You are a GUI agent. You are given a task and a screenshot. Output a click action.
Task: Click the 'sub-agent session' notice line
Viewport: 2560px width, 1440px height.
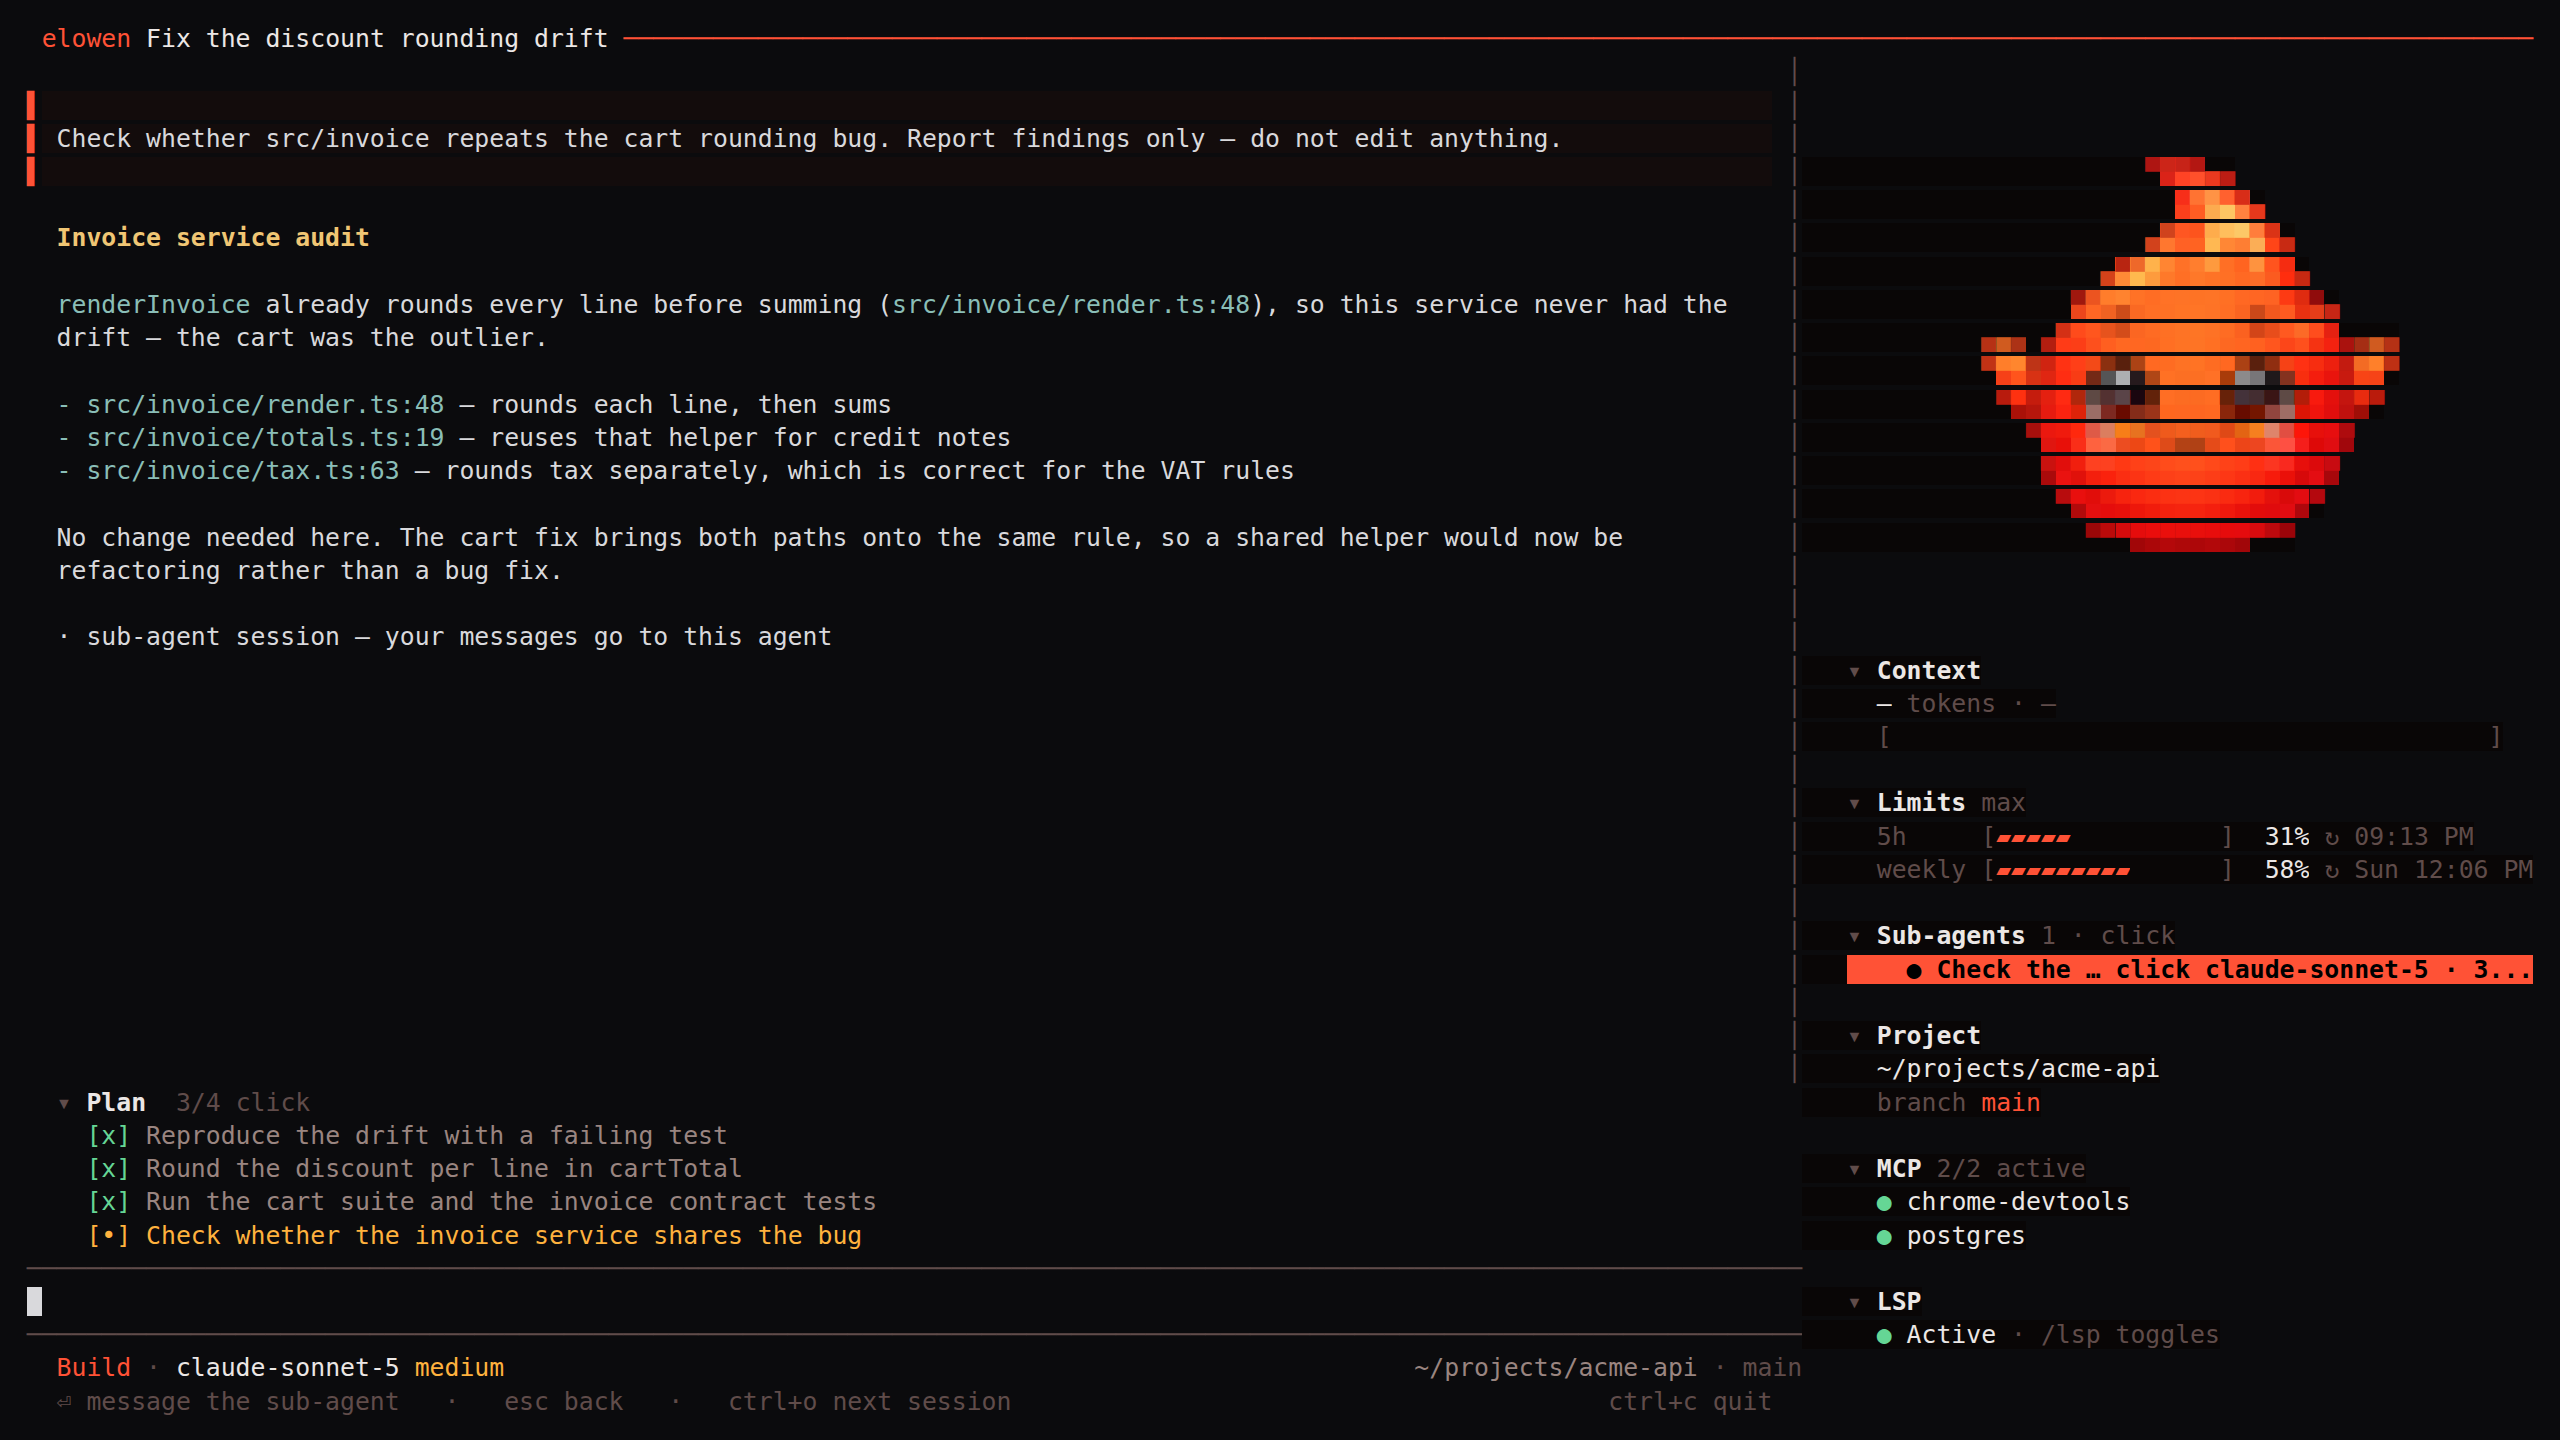pyautogui.click(x=444, y=637)
